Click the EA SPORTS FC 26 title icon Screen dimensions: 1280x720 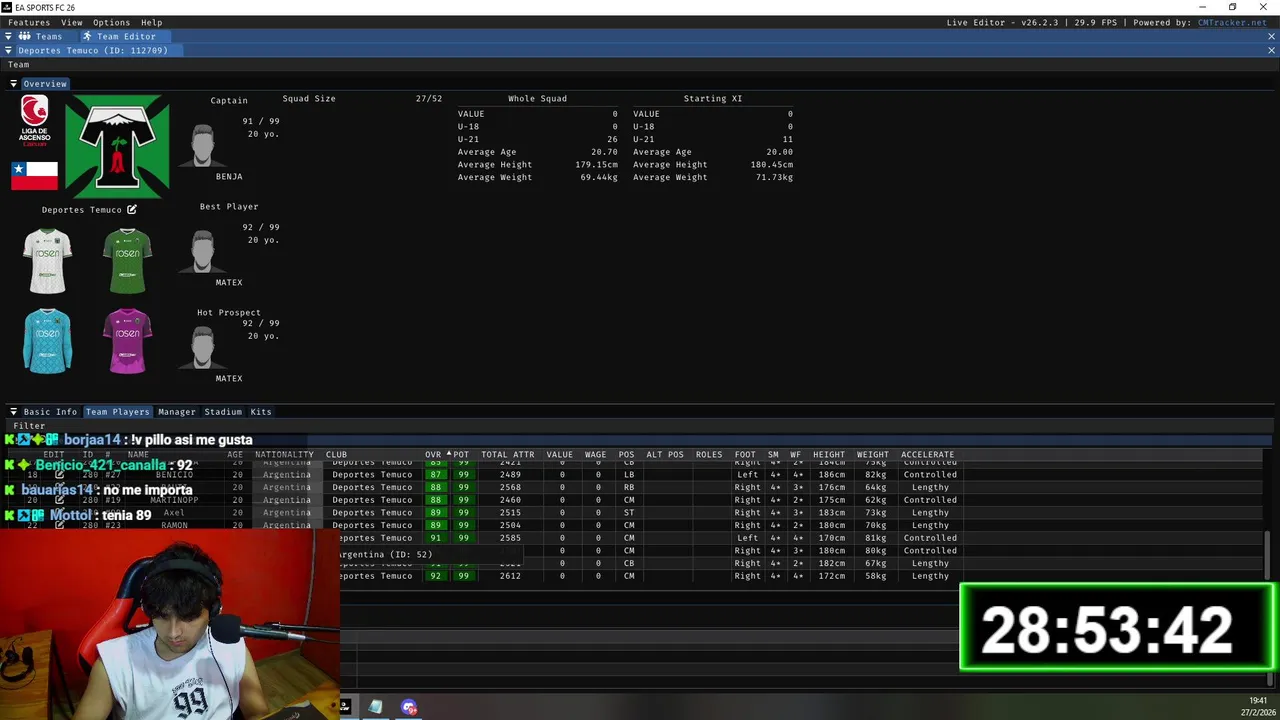[8, 7]
